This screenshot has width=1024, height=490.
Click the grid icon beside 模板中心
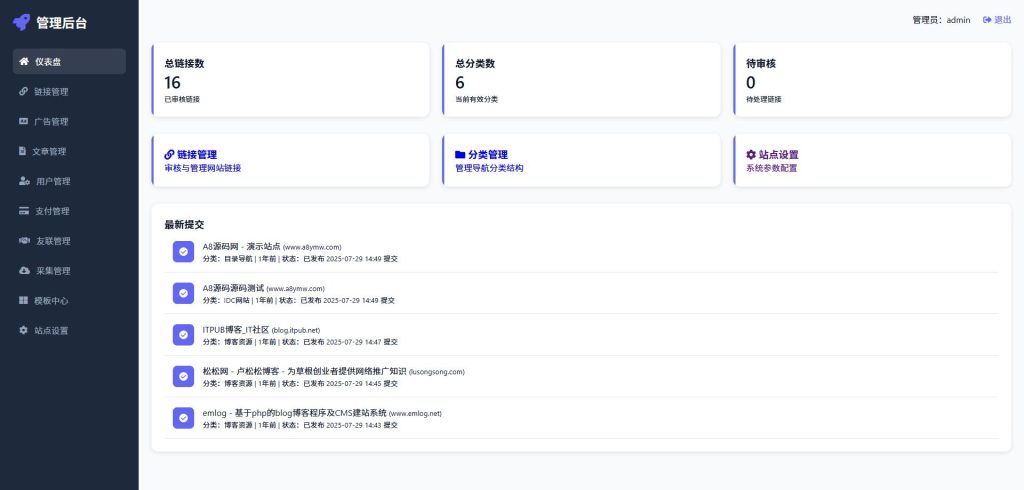24,301
